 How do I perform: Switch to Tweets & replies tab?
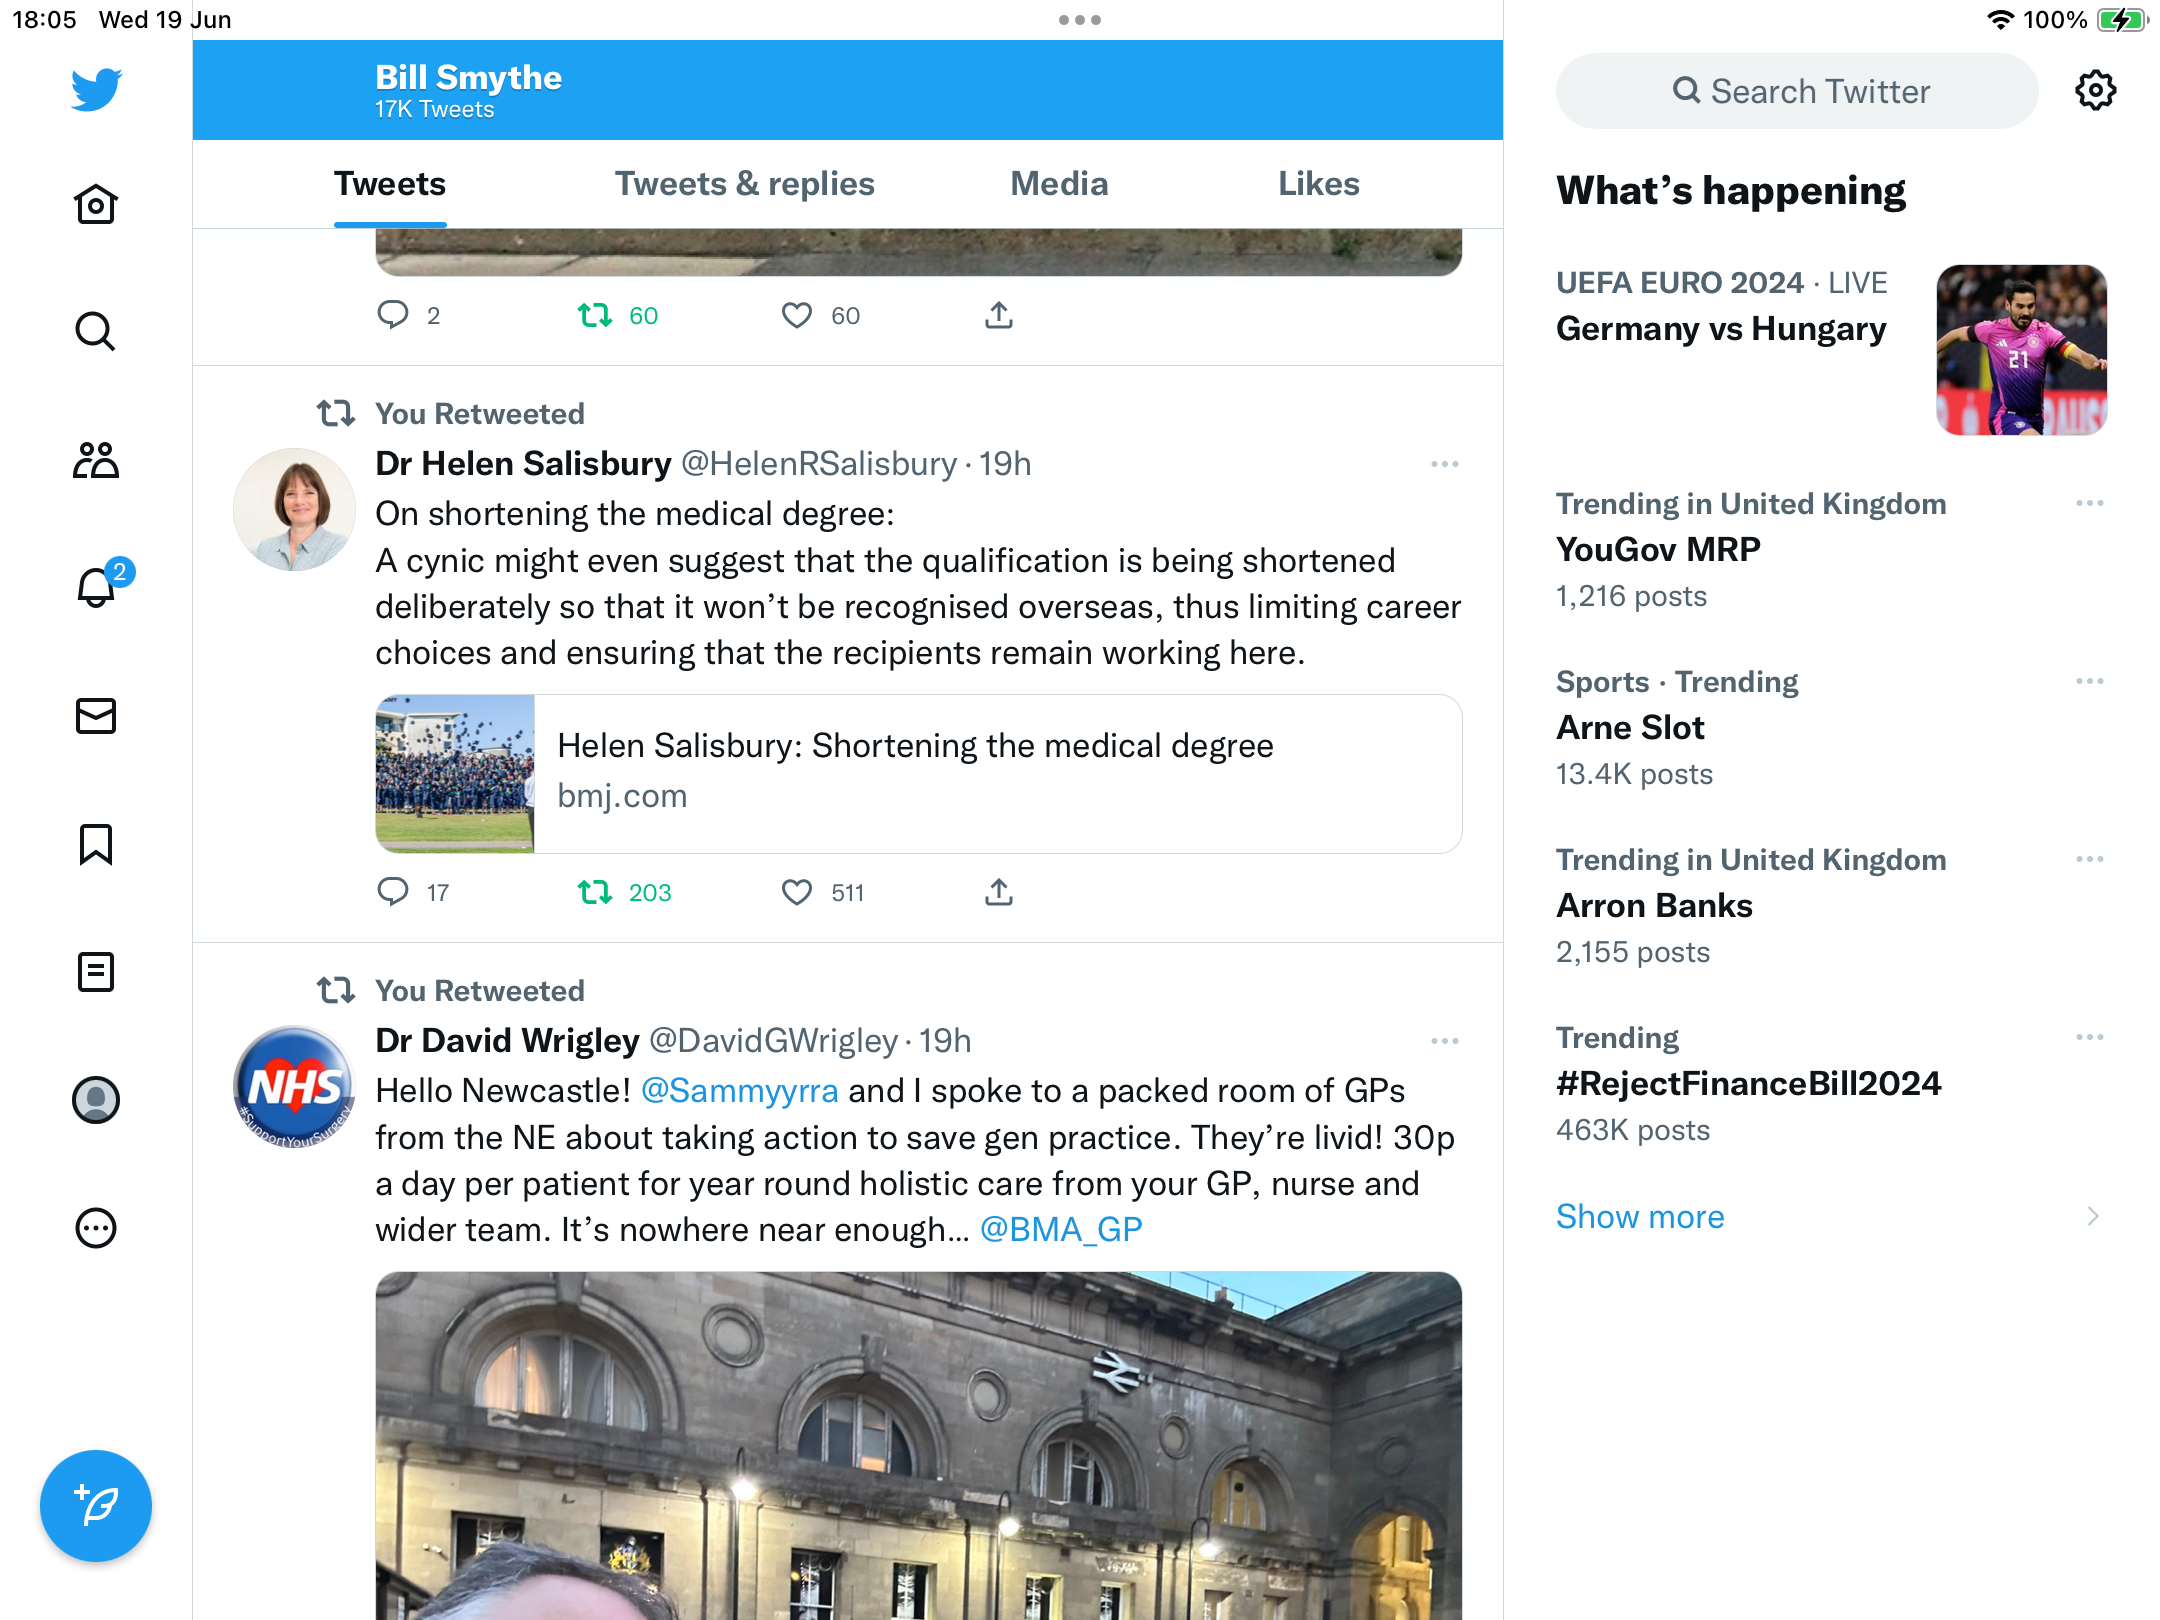tap(745, 184)
